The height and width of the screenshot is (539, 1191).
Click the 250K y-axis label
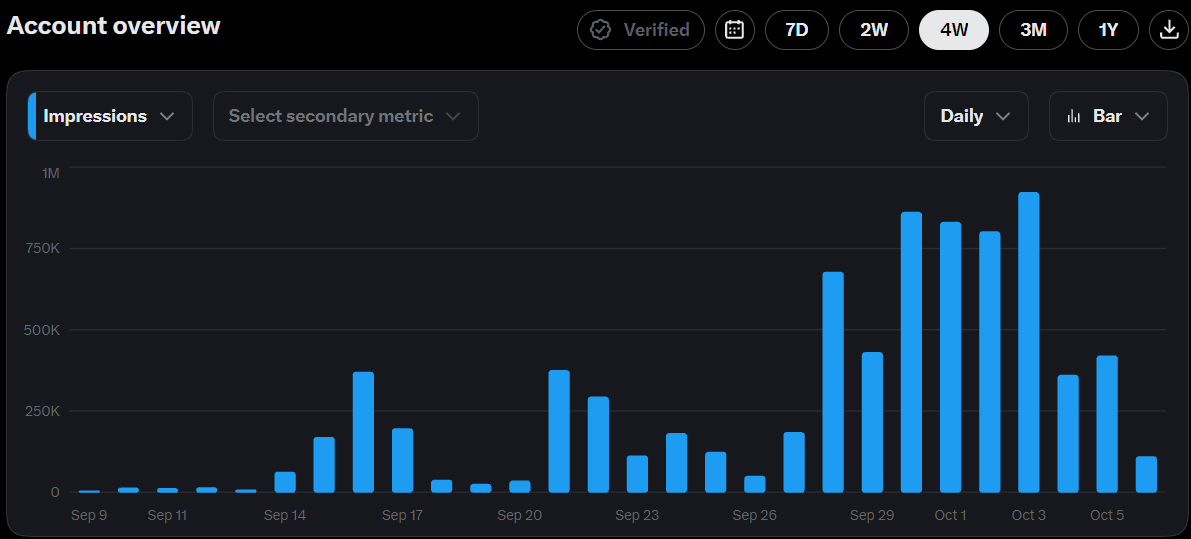(x=45, y=411)
